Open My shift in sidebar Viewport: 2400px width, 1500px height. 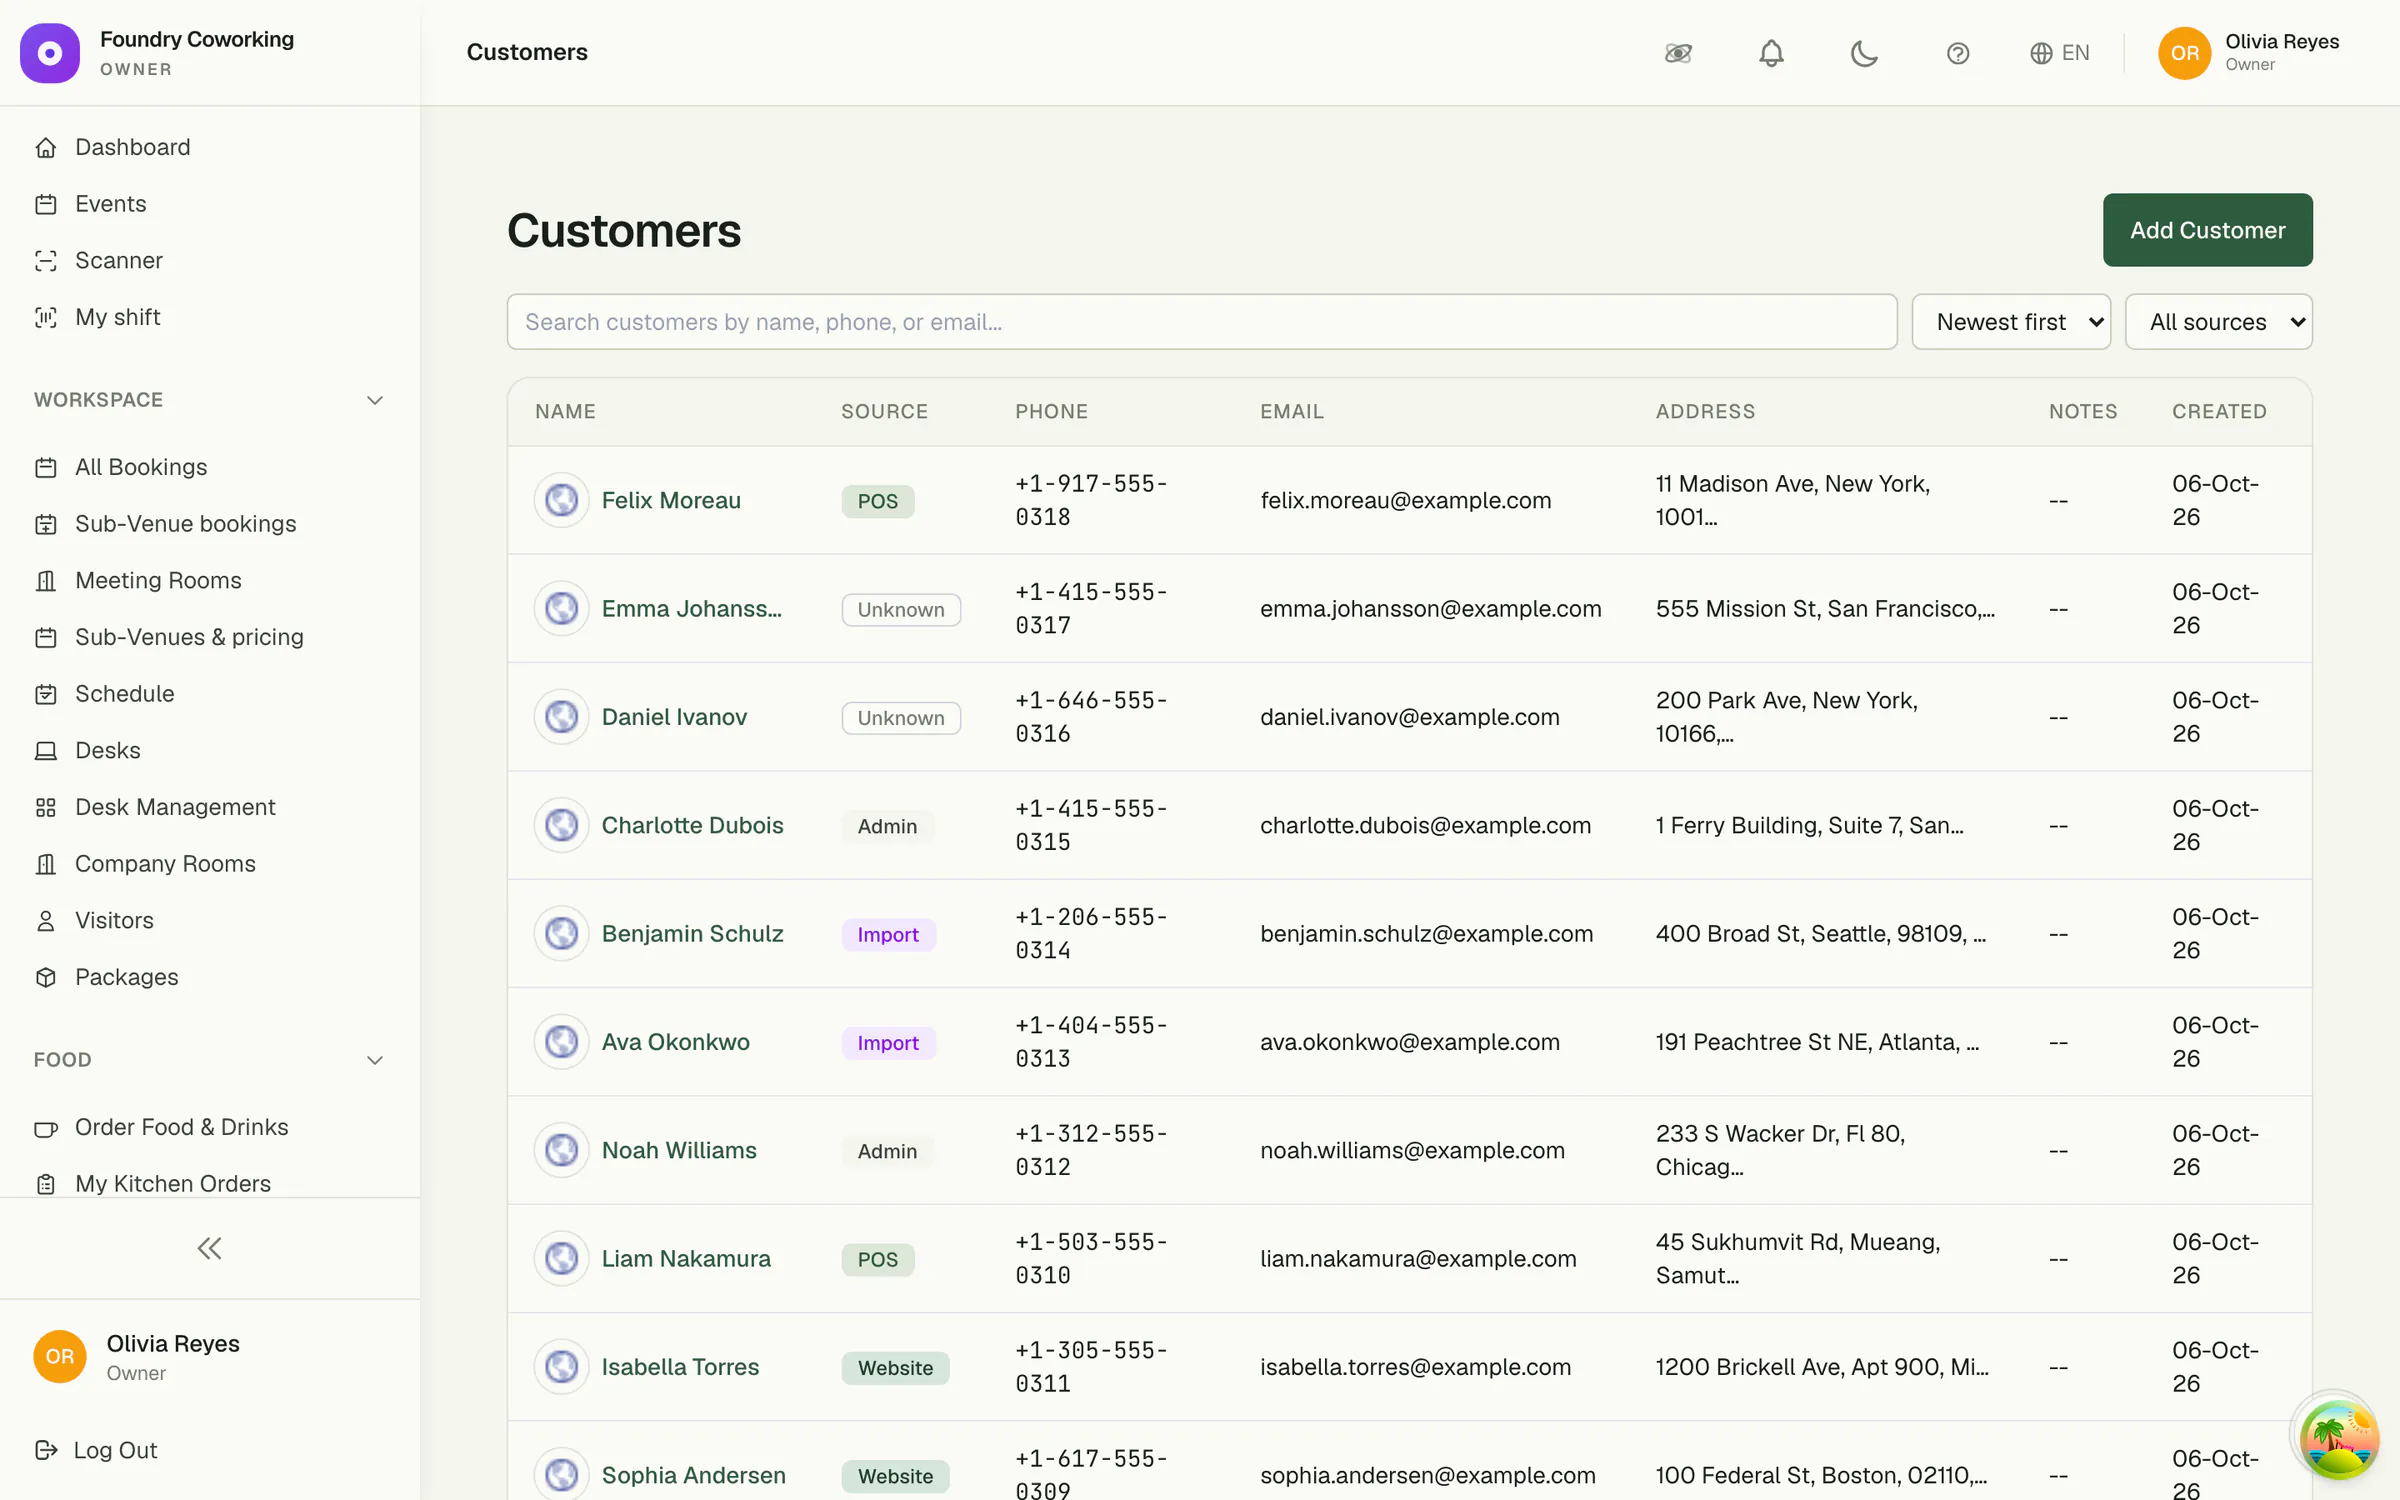tap(117, 317)
